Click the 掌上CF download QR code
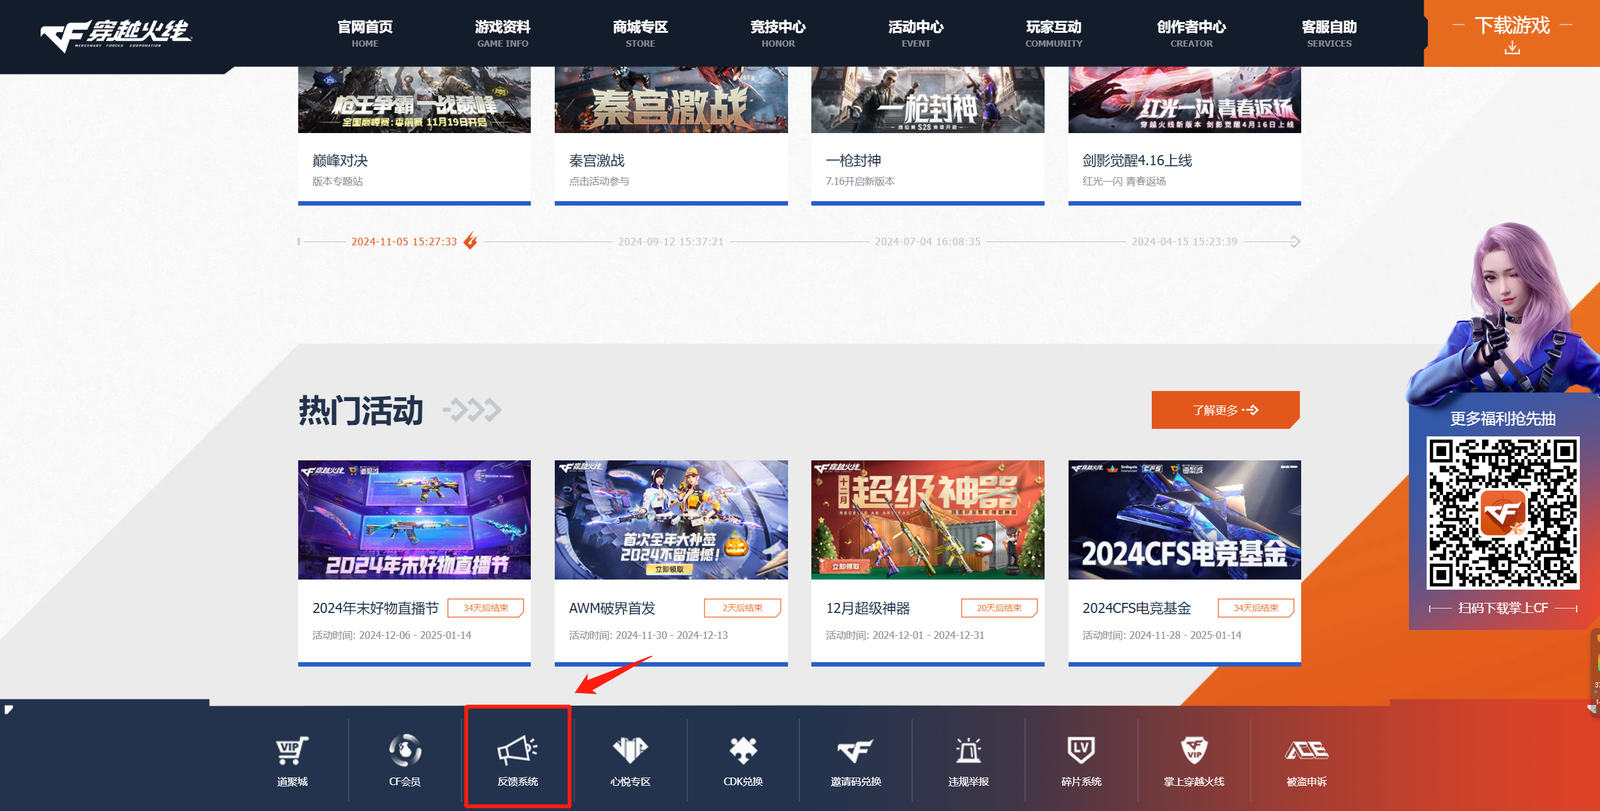 [x=1503, y=512]
